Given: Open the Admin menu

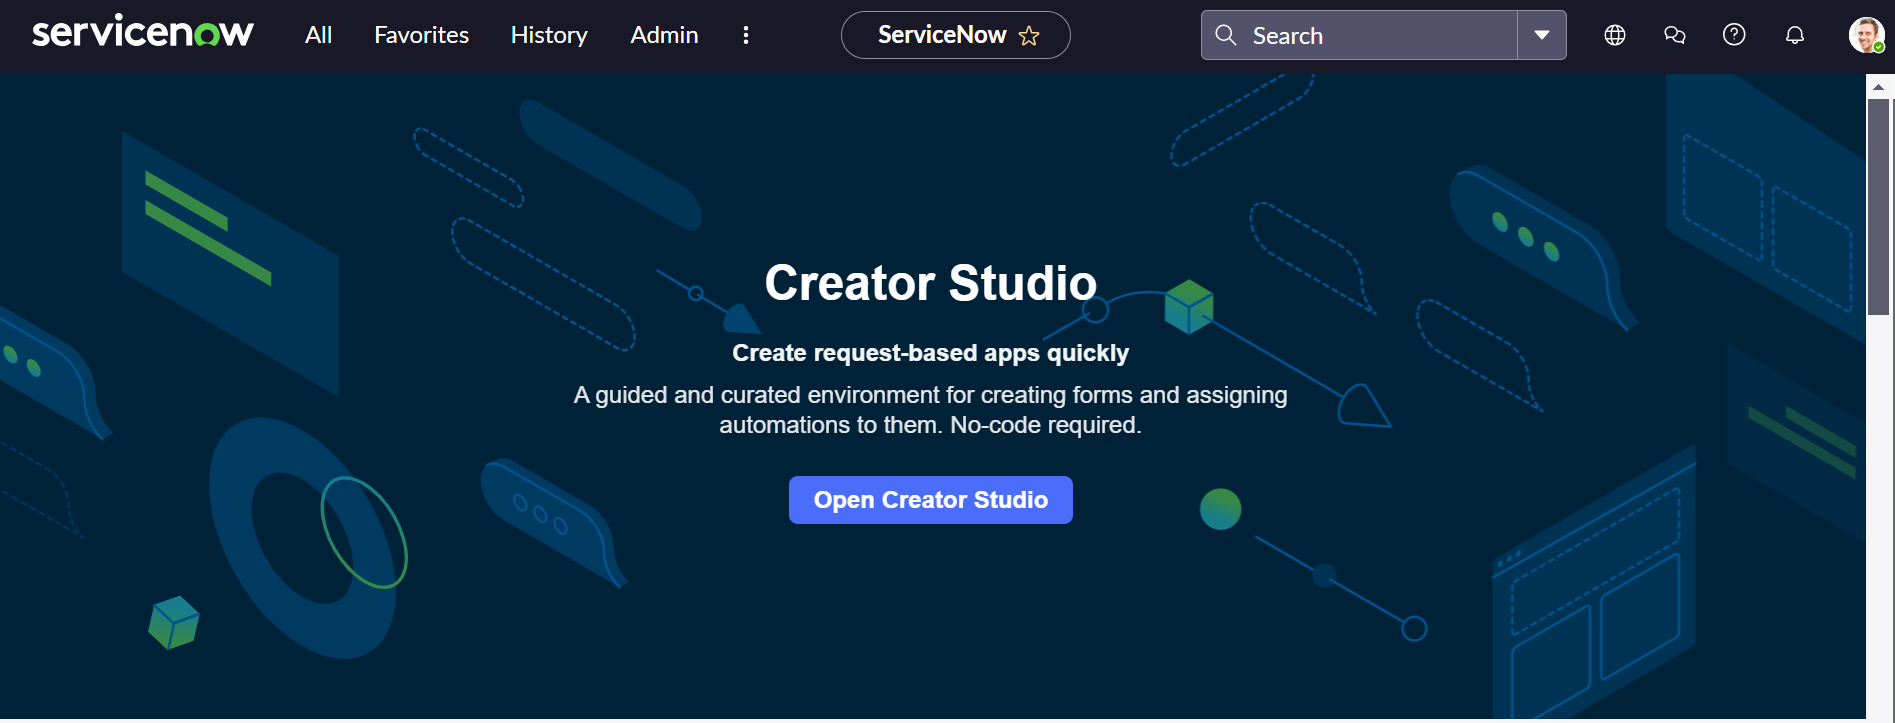Looking at the screenshot, I should [x=664, y=35].
